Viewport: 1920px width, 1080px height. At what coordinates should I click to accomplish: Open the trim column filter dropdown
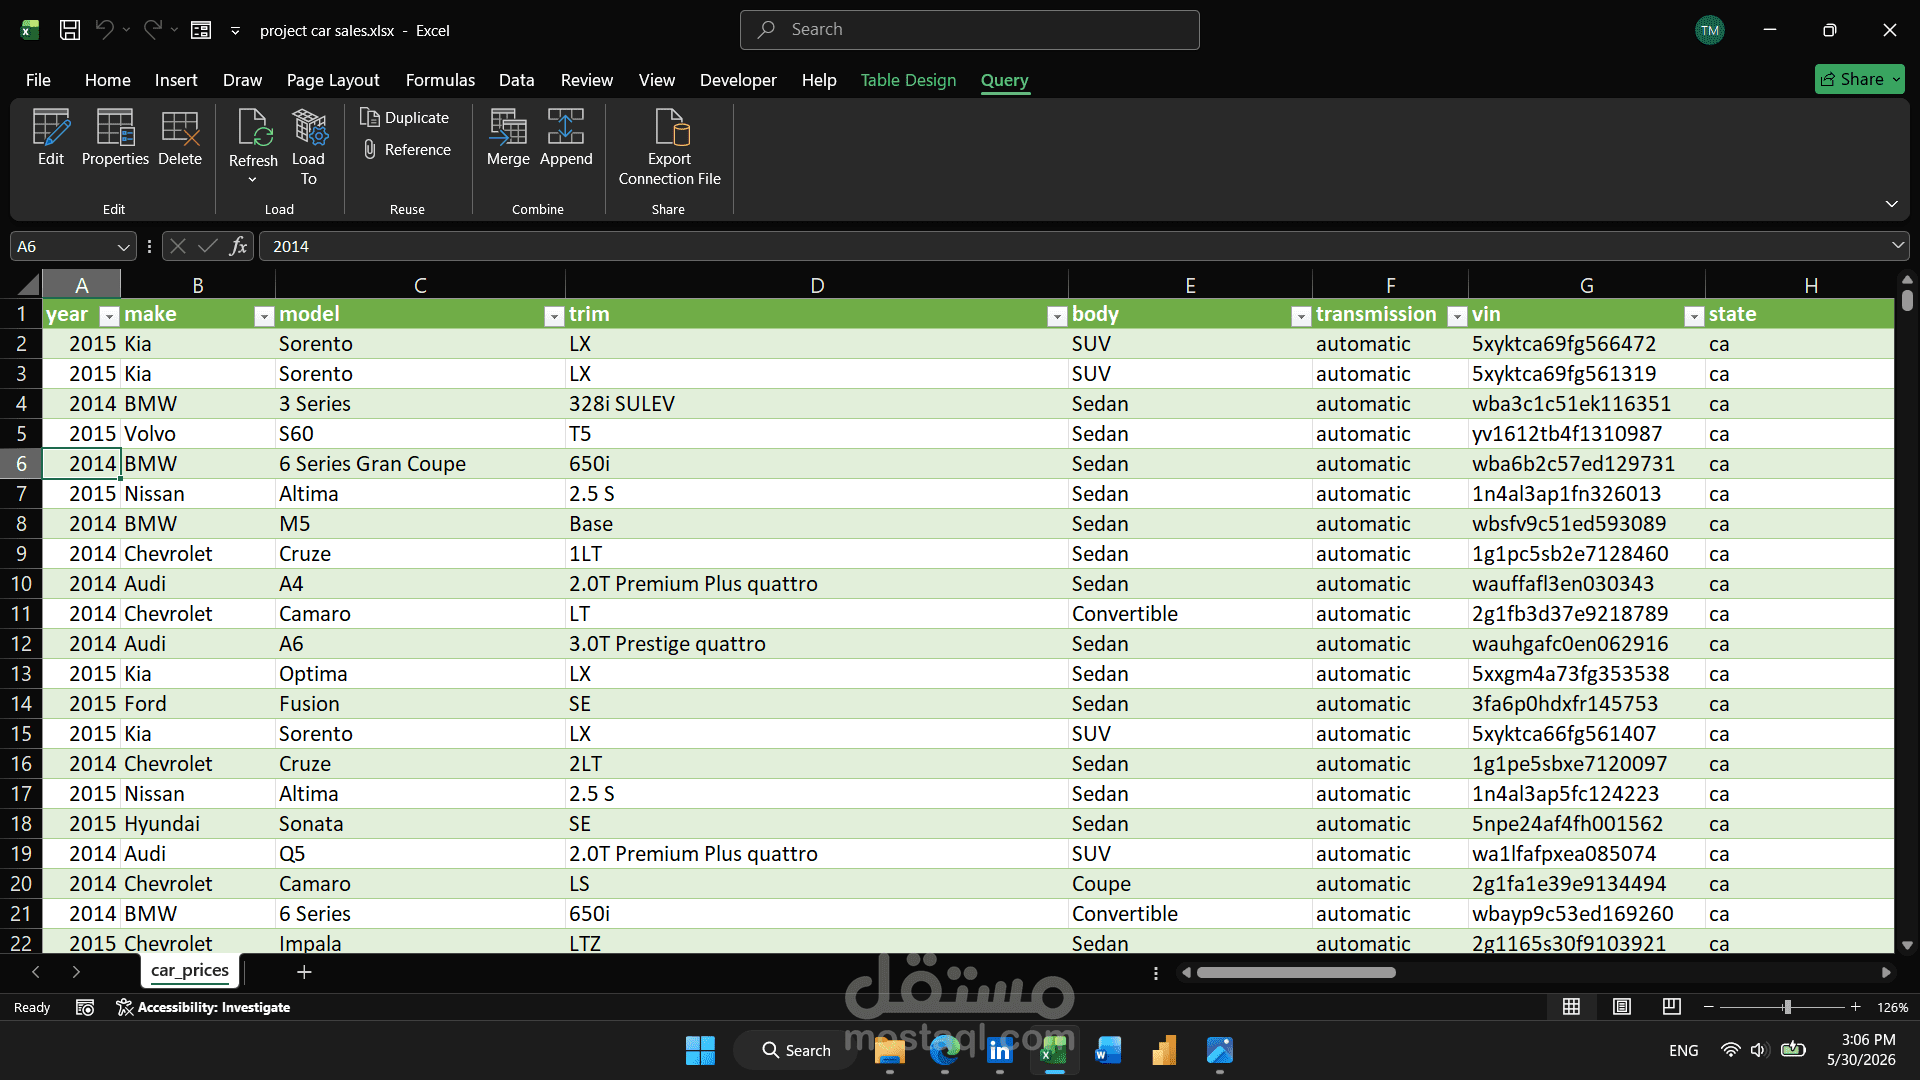[x=1057, y=316]
